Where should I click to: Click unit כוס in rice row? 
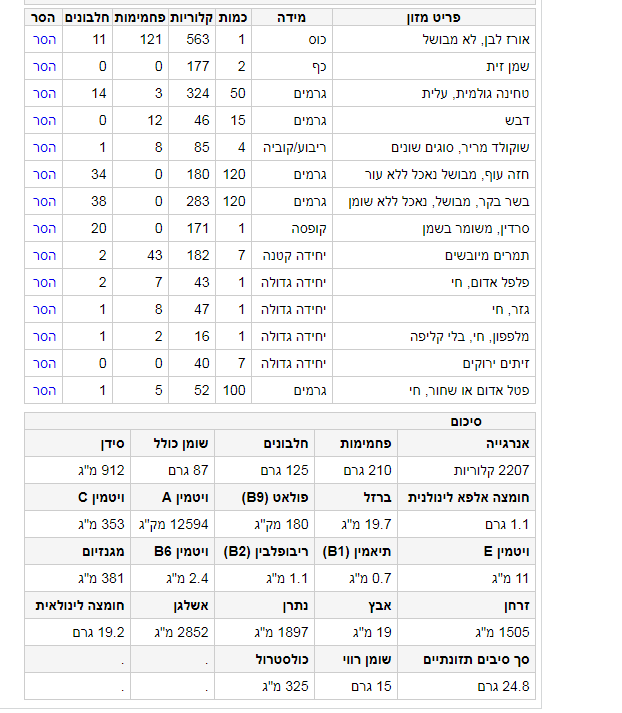(317, 40)
